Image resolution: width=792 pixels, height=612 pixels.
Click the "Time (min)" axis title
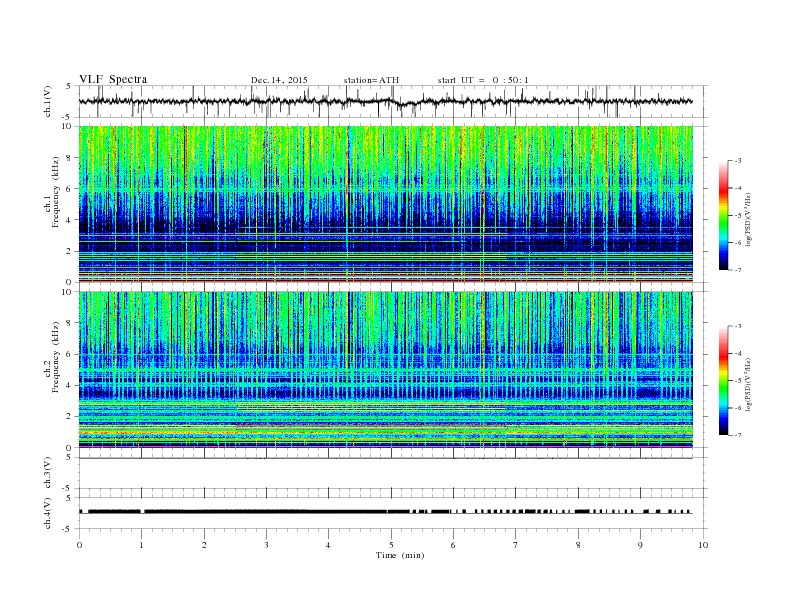click(400, 555)
